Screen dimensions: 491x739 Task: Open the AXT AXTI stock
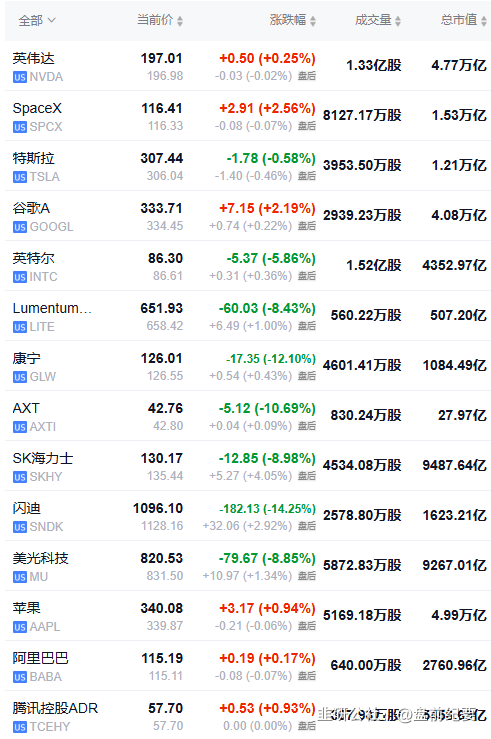point(248,416)
